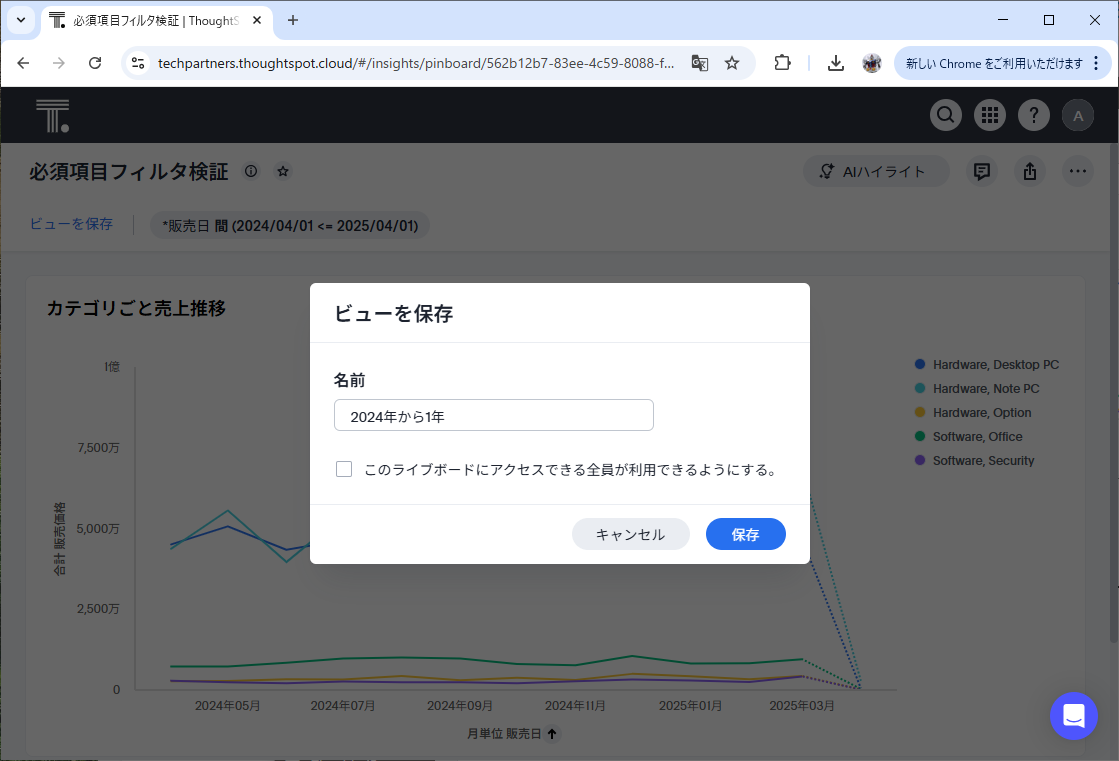Open the search magnifier icon
The height and width of the screenshot is (761, 1119).
[945, 116]
